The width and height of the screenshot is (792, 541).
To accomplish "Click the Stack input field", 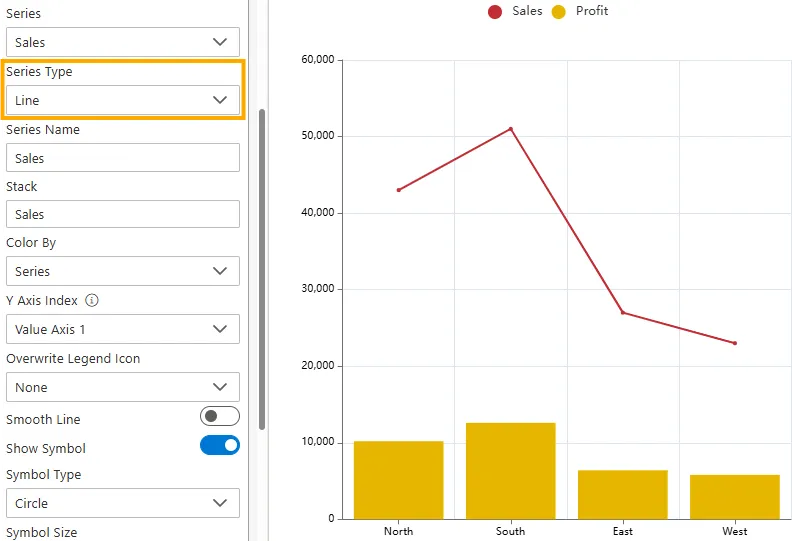I will click(x=122, y=214).
